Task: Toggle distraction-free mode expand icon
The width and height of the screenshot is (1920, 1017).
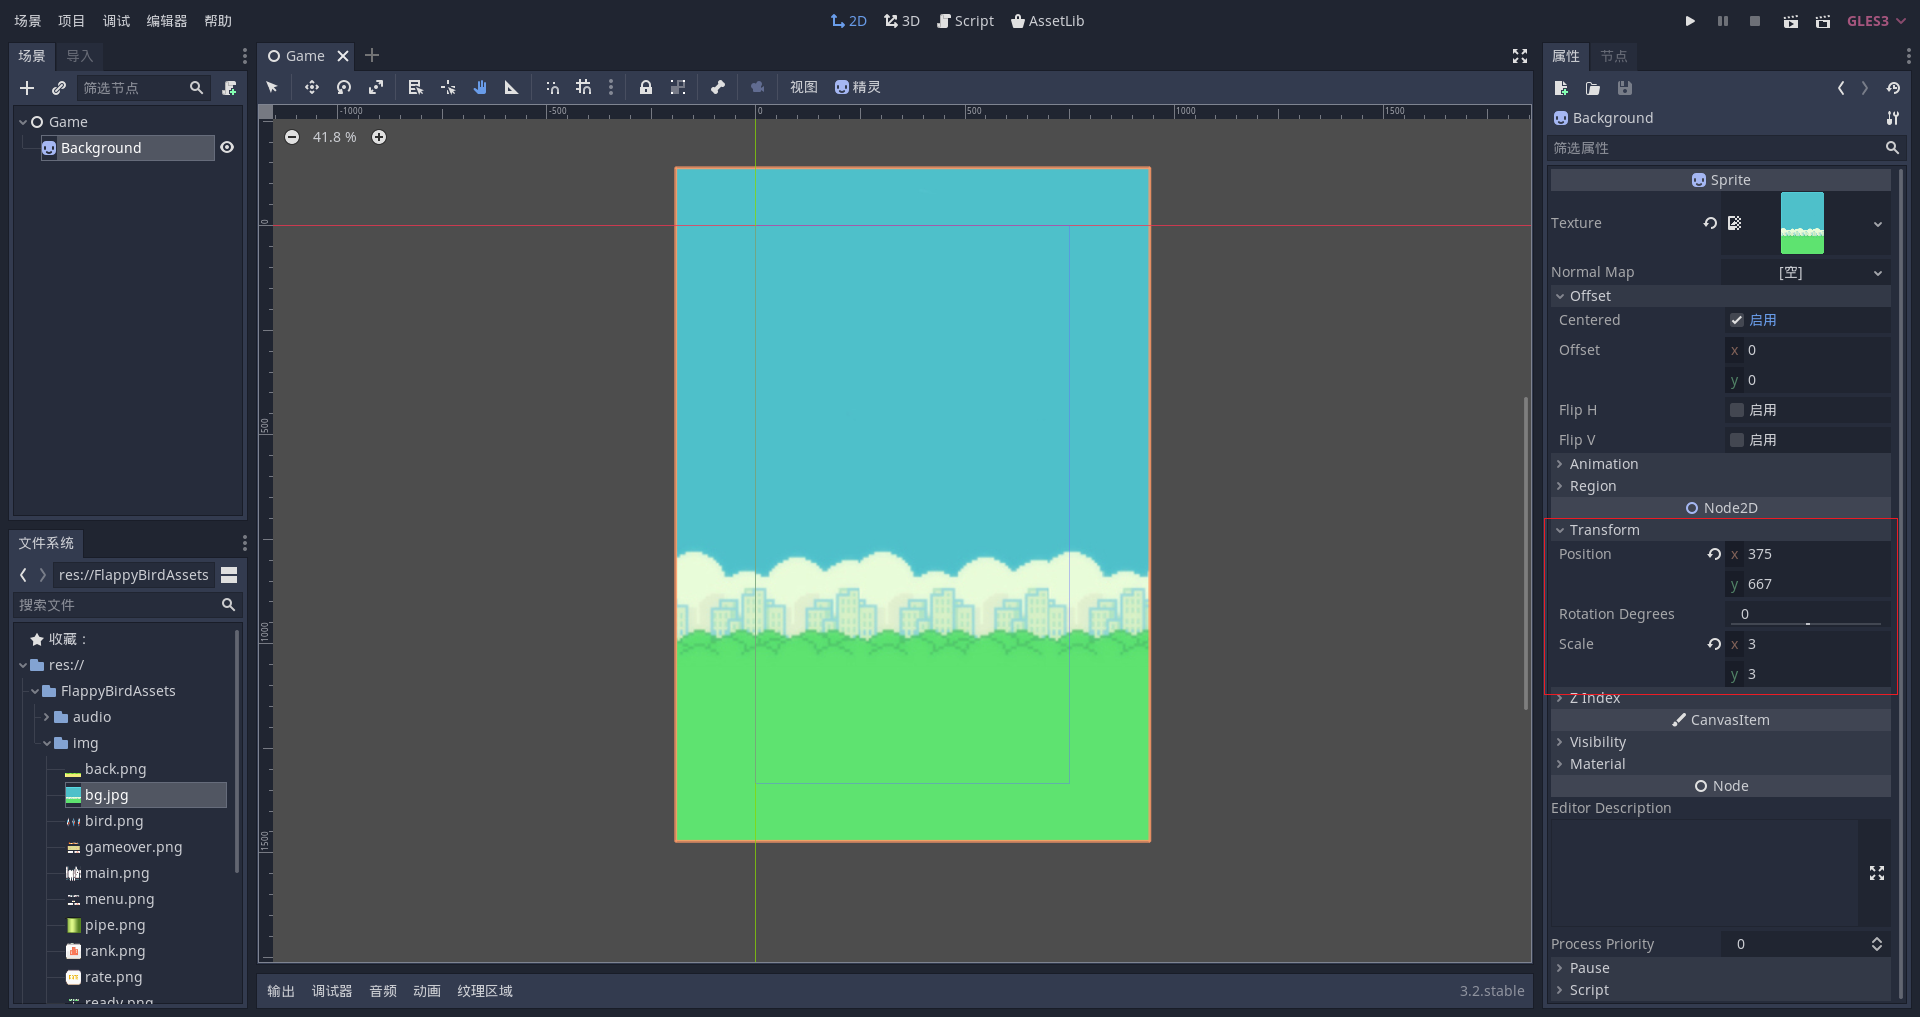Action: tap(1520, 56)
